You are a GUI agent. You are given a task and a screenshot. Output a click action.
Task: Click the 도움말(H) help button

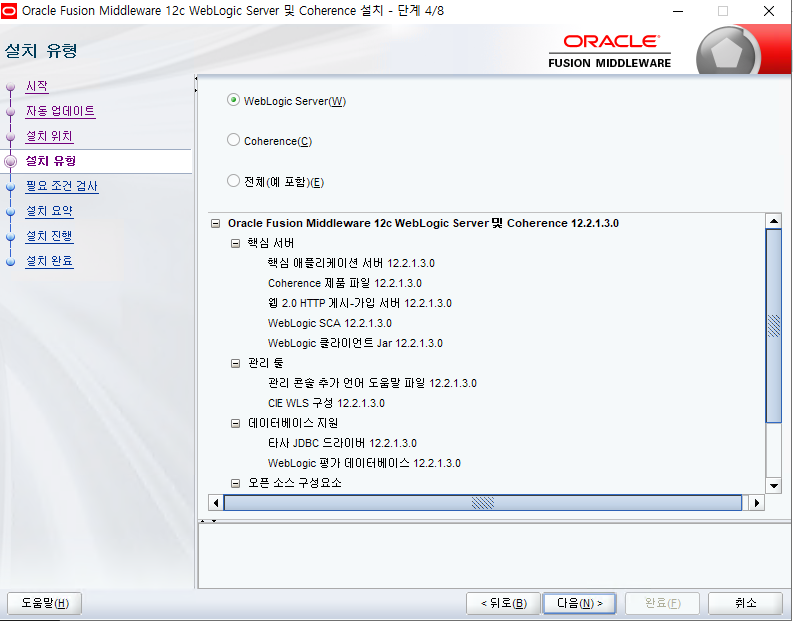(x=45, y=603)
